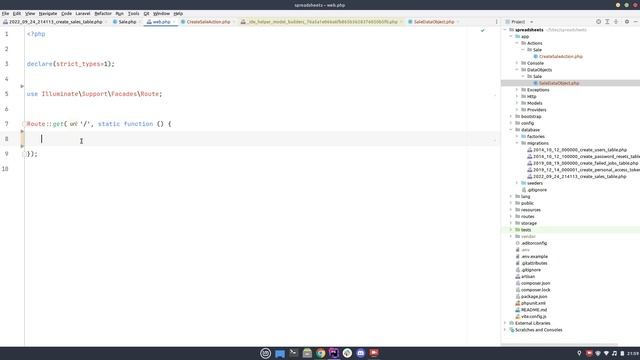Collapse the spreadsheets root project node
Screen dimensions: 640x360
click(x=505, y=30)
